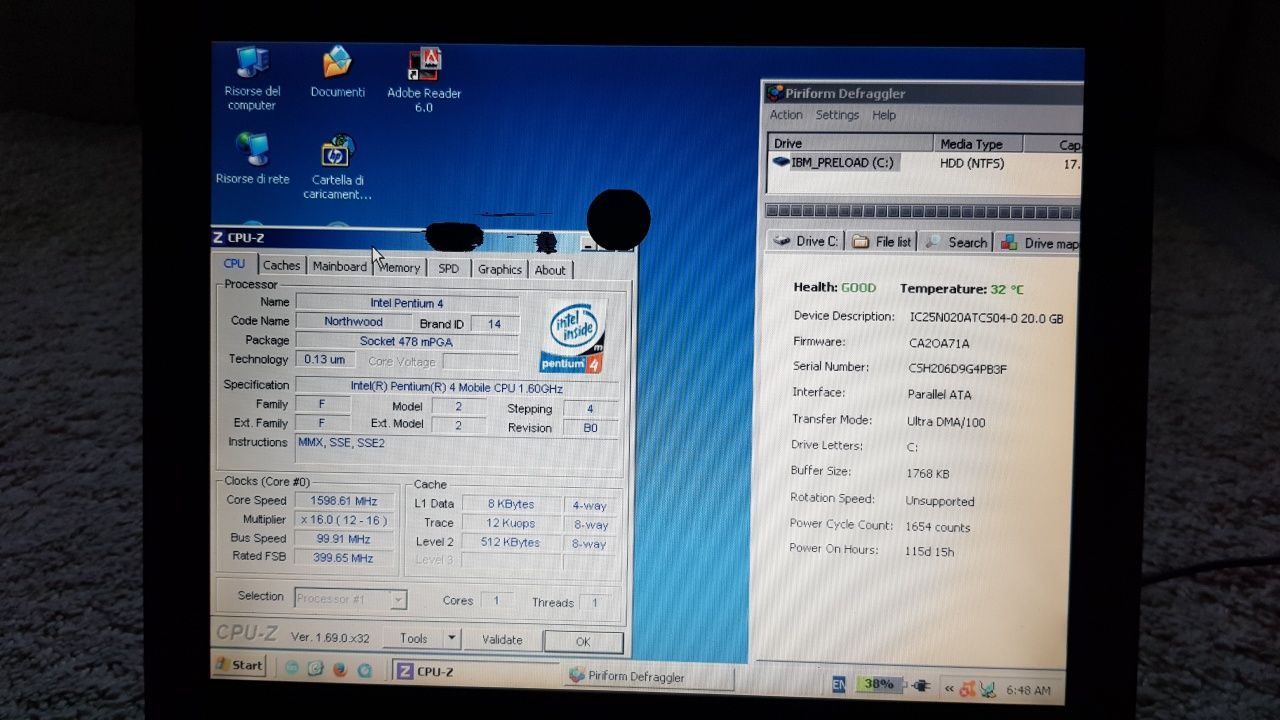
Task: Switch to the Memory tab
Action: (x=399, y=268)
